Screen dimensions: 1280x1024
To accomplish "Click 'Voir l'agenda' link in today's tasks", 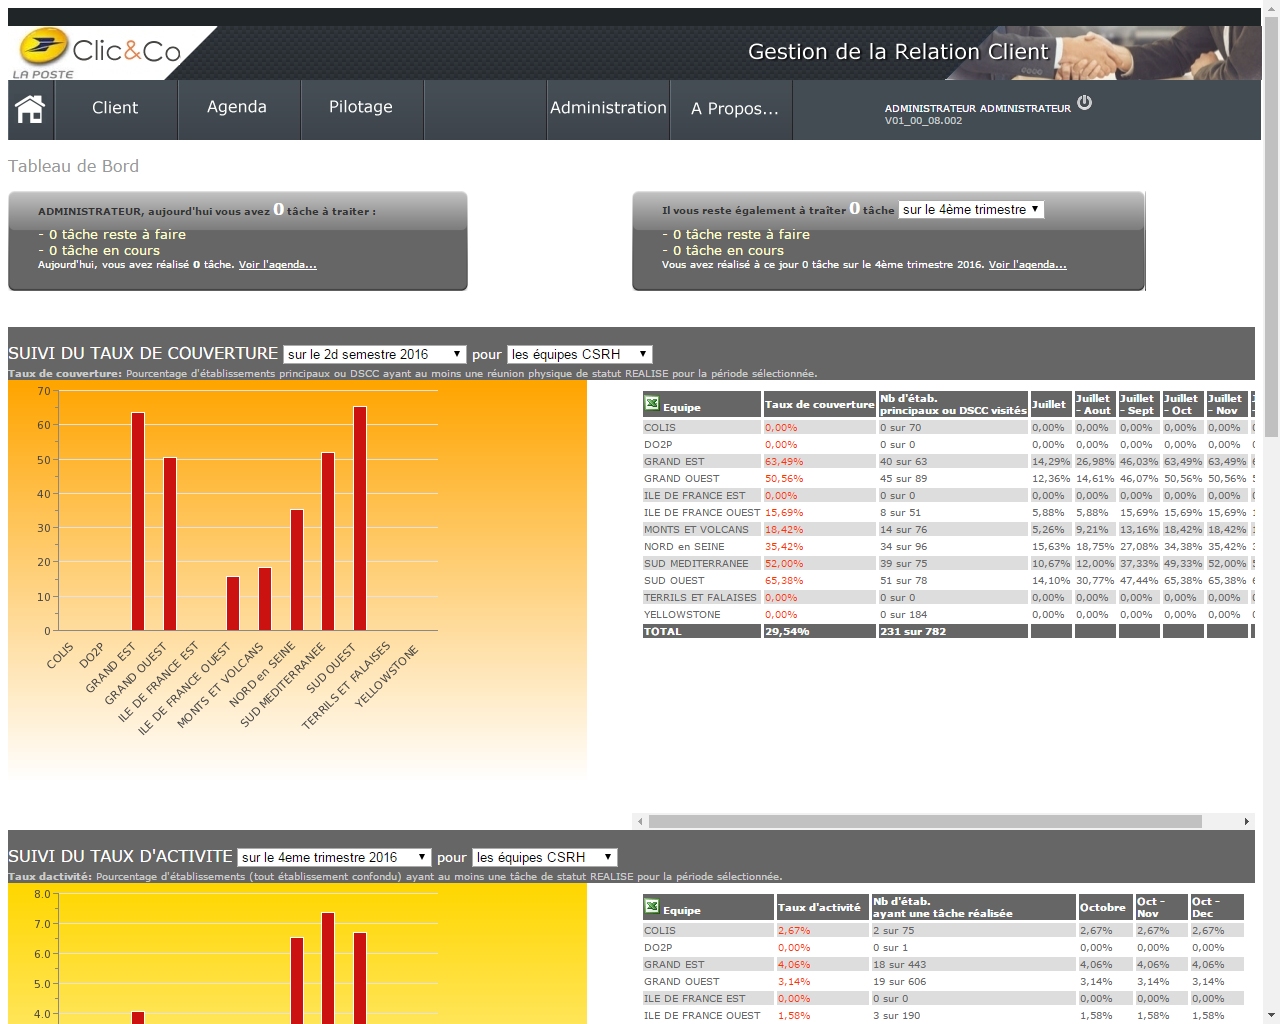I will [x=277, y=265].
